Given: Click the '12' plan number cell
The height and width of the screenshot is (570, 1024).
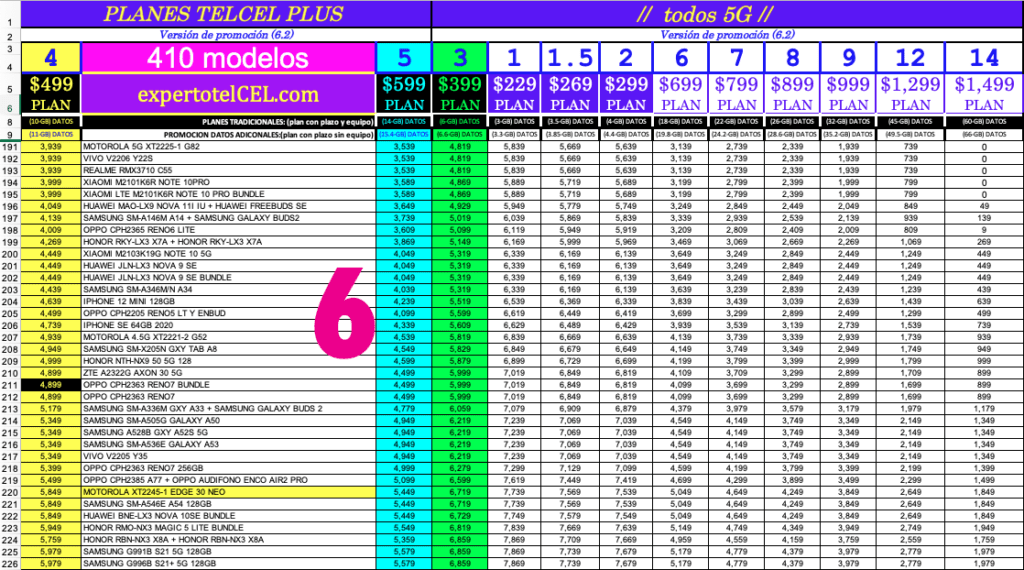Looking at the screenshot, I should click(x=910, y=58).
